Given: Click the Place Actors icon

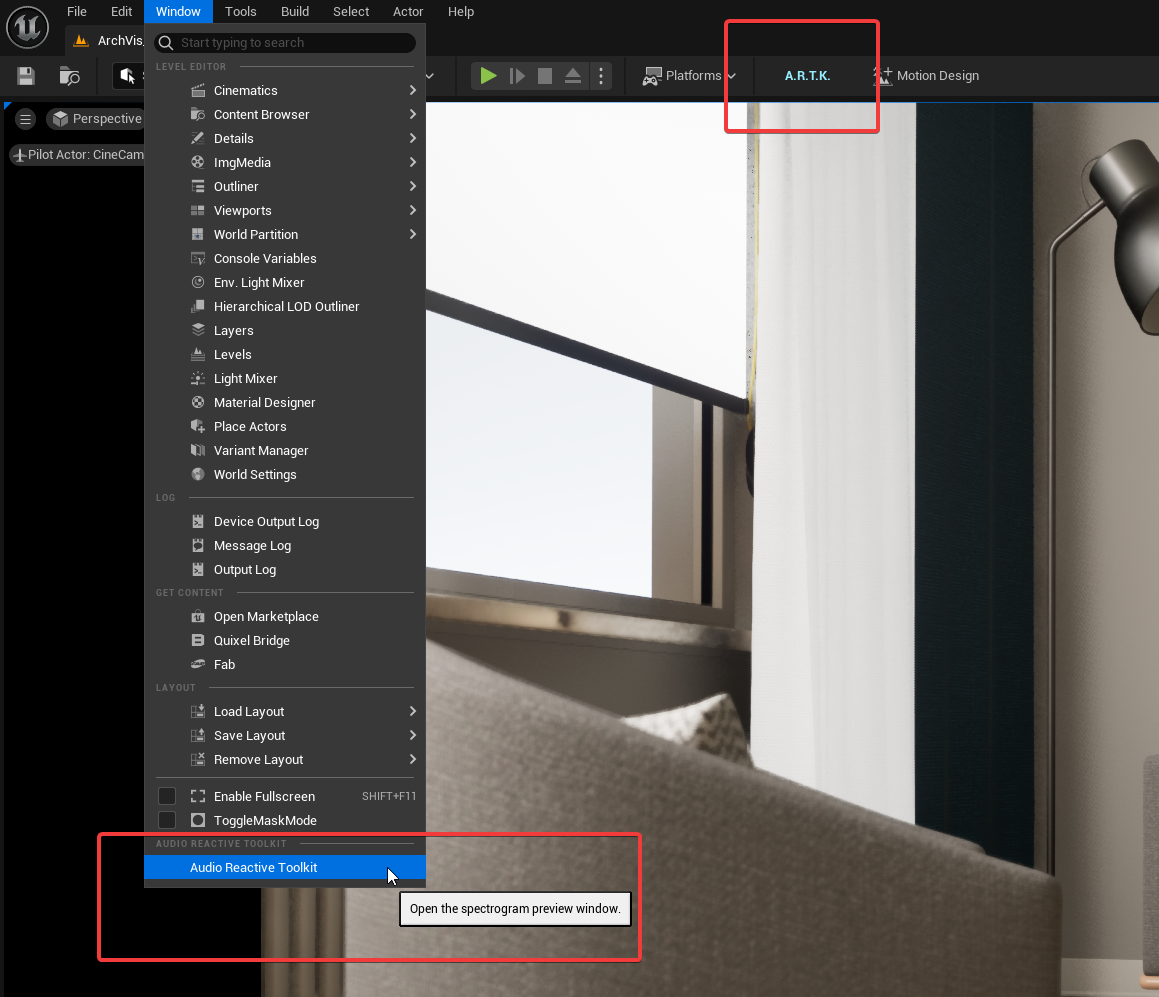Looking at the screenshot, I should point(198,426).
